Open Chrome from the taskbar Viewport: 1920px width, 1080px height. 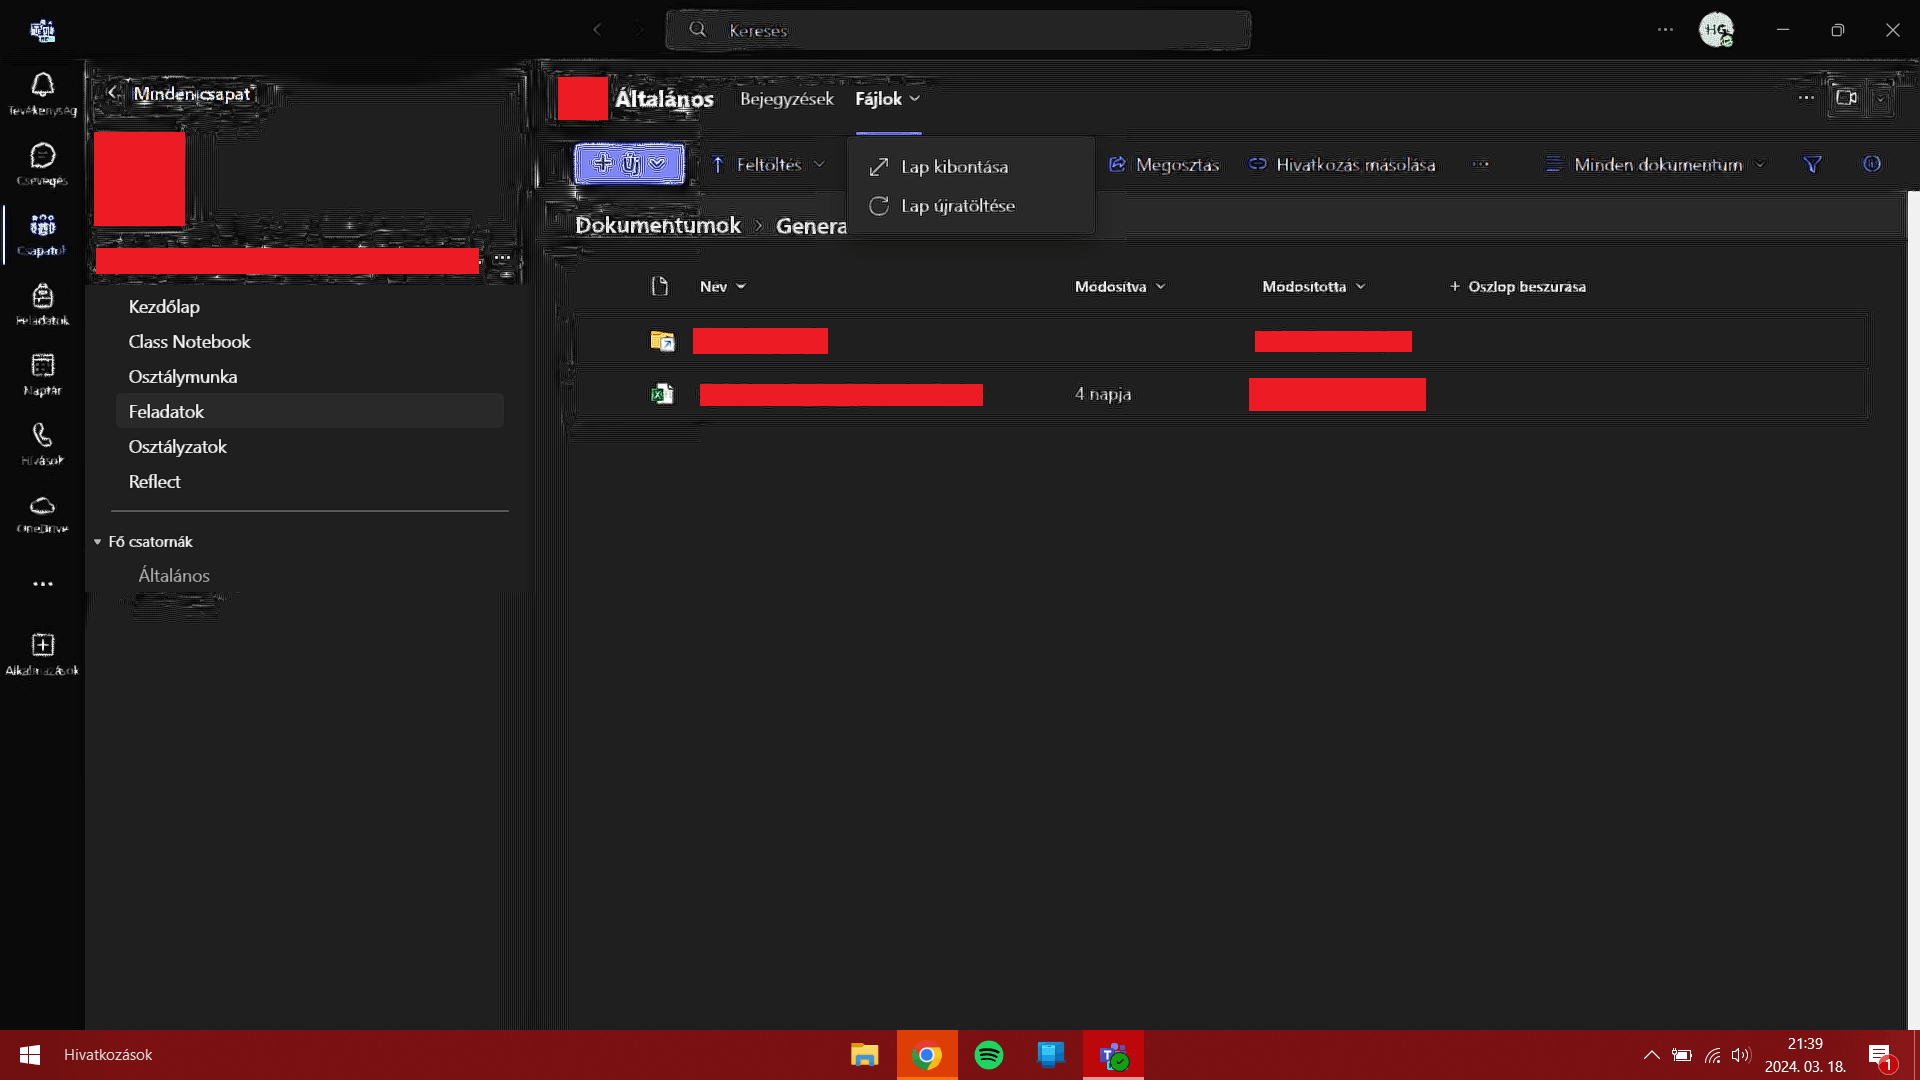point(927,1055)
